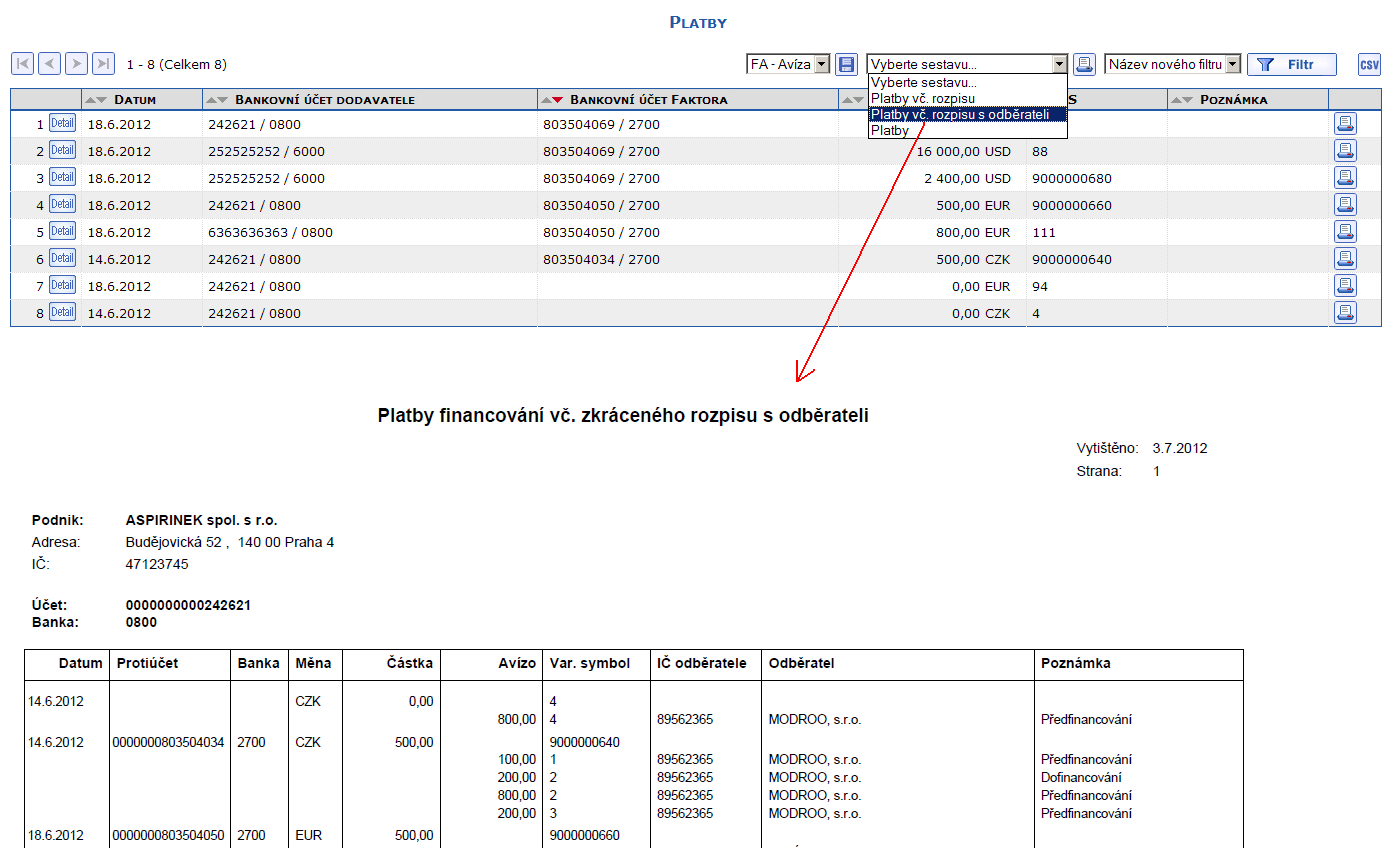Click counter-account 0000000803504034 in the report
1400x848 pixels.
coord(169,742)
